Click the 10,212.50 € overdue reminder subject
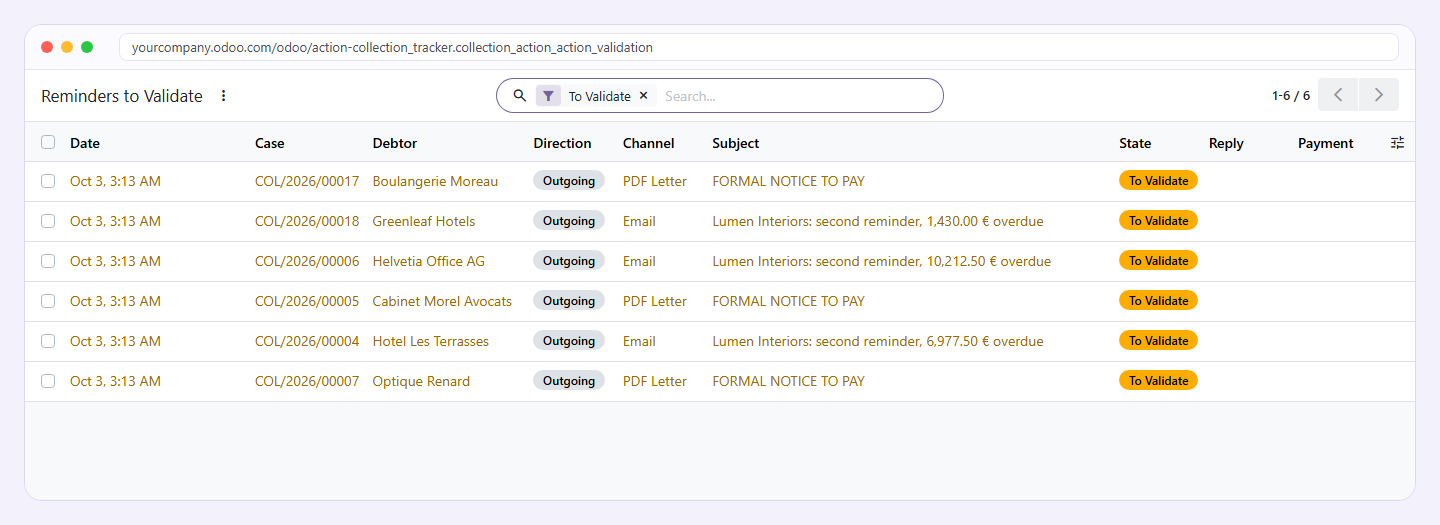Image resolution: width=1440 pixels, height=525 pixels. point(882,261)
